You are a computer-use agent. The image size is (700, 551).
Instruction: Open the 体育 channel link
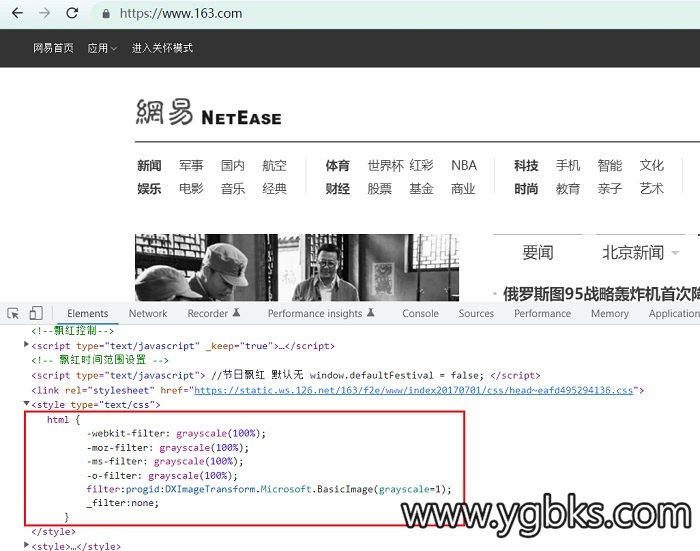click(x=338, y=166)
